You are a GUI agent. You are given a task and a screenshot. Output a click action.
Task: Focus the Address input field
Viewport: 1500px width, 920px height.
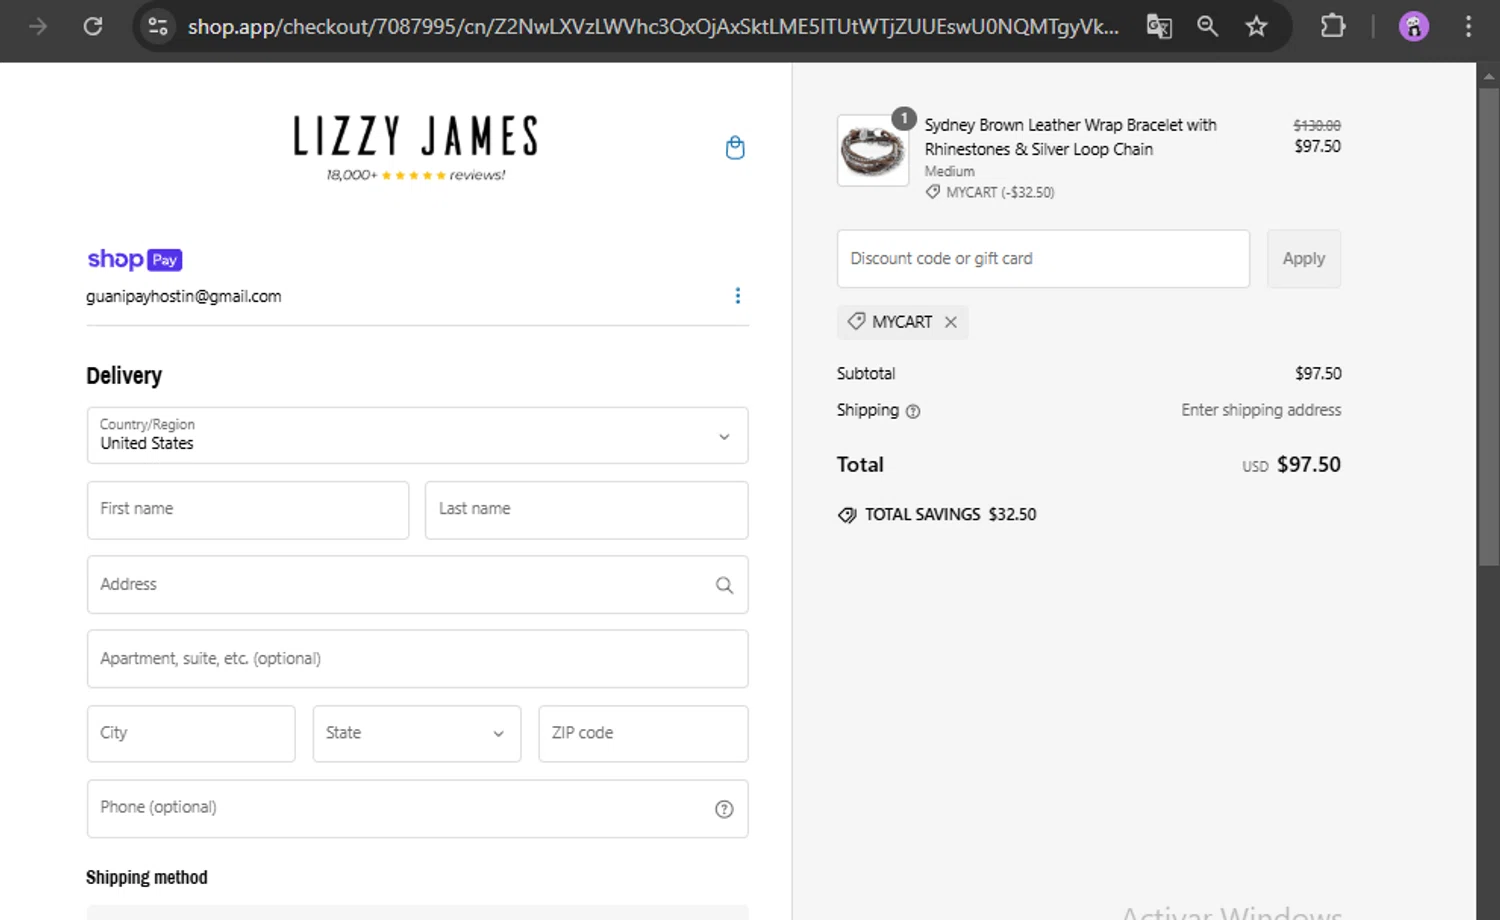click(417, 585)
